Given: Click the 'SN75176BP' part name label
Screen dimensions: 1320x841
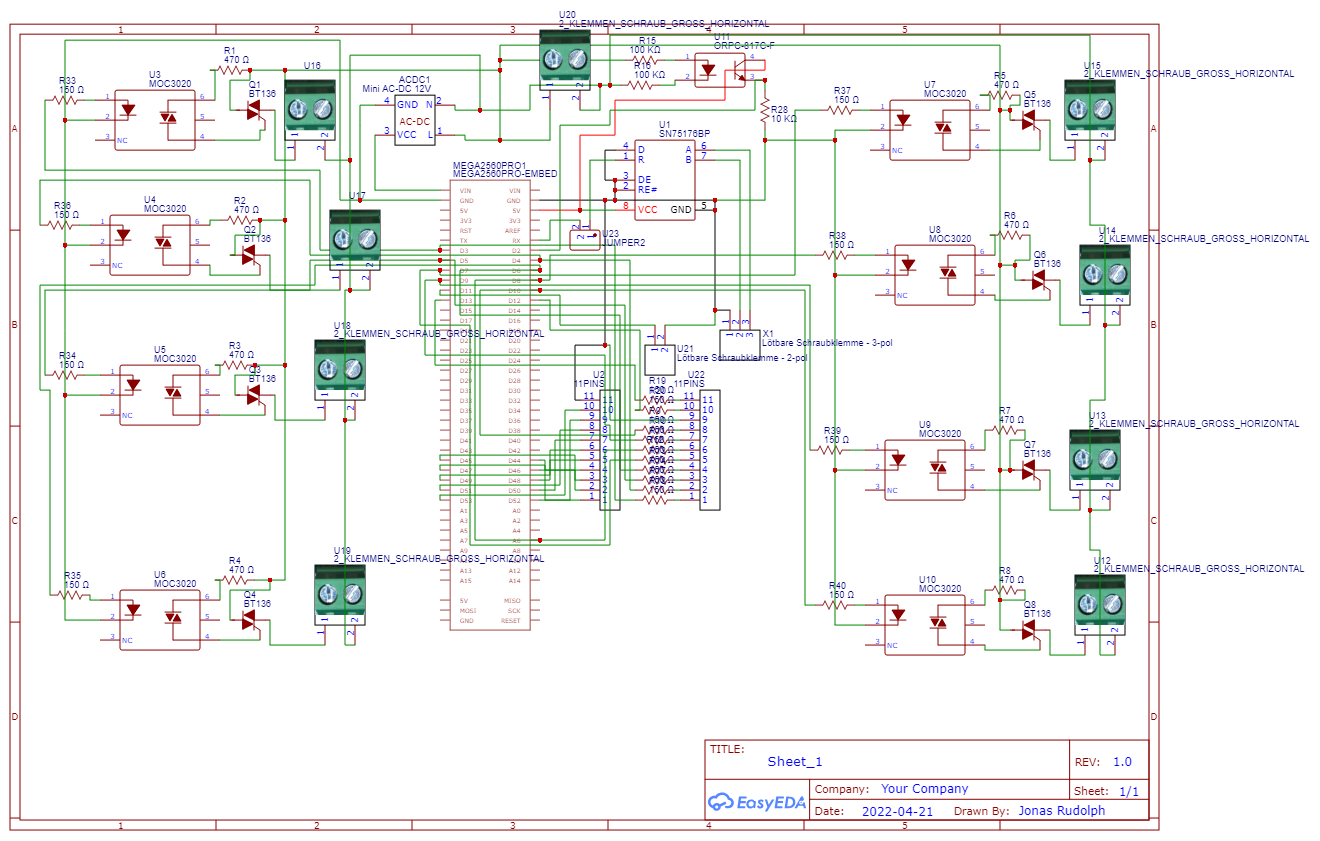Looking at the screenshot, I should (x=684, y=133).
